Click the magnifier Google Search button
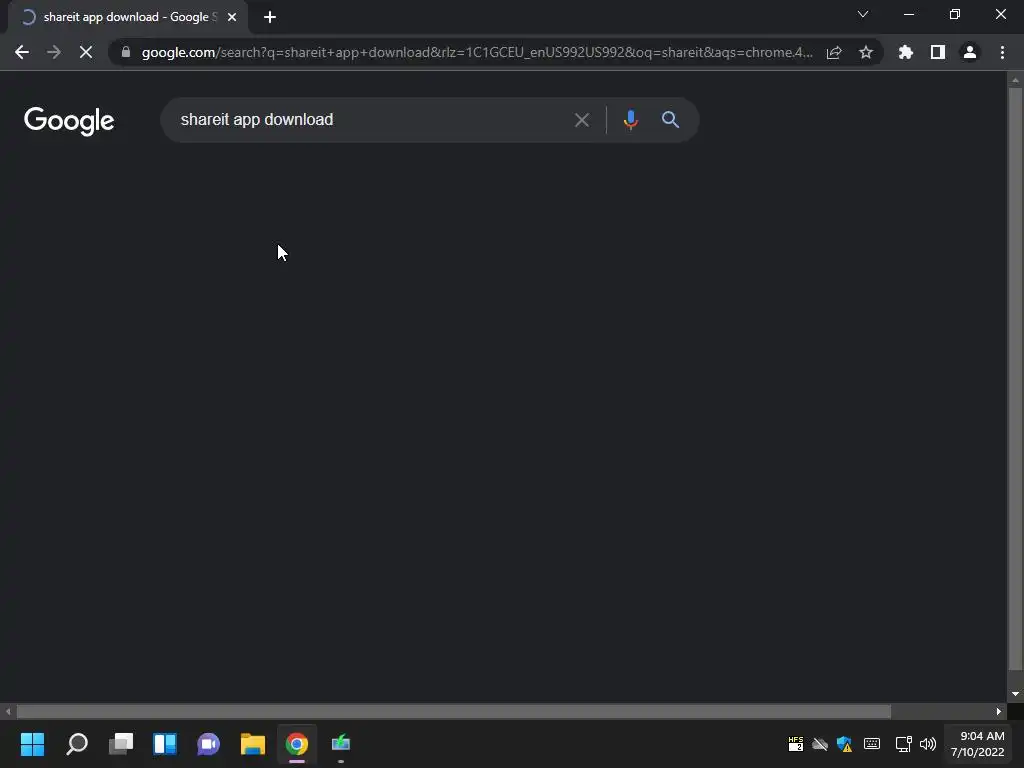 click(671, 120)
